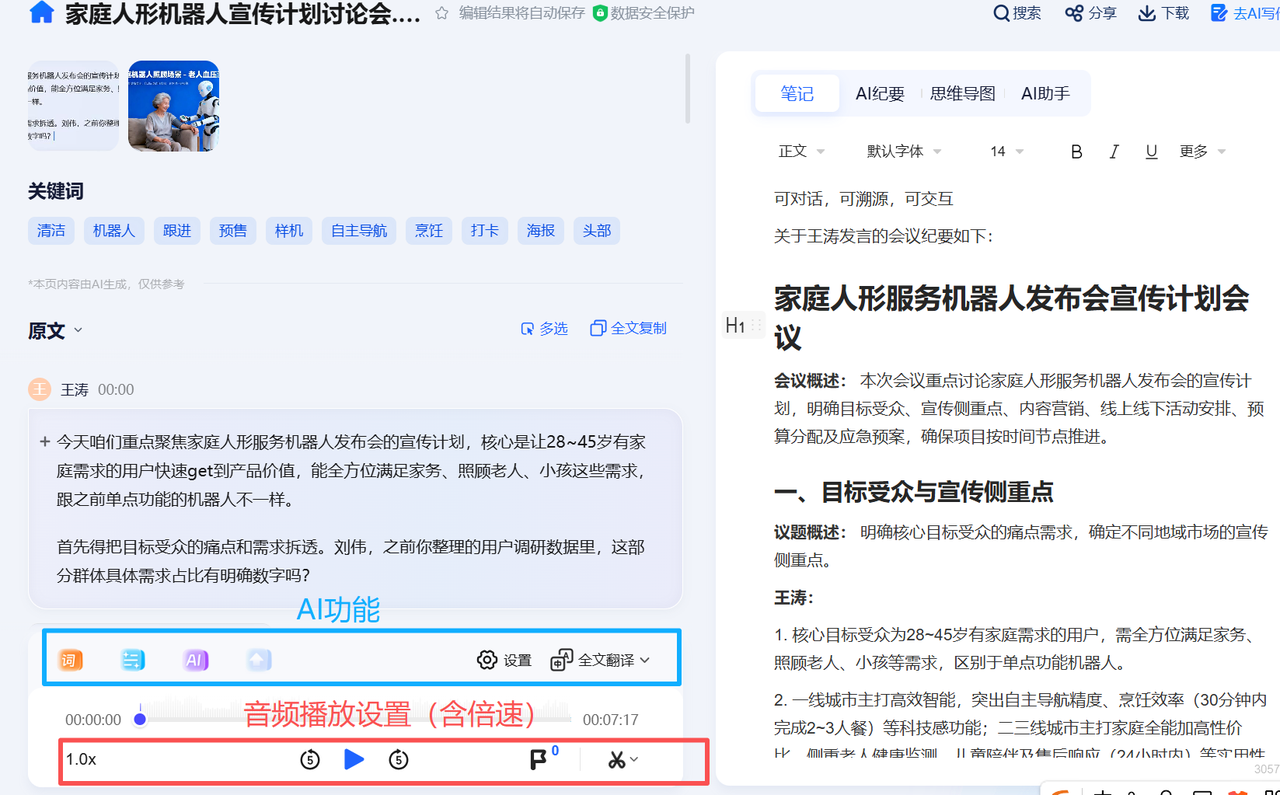Open the 默认字体 font dropdown
The height and width of the screenshot is (795, 1280).
[903, 151]
